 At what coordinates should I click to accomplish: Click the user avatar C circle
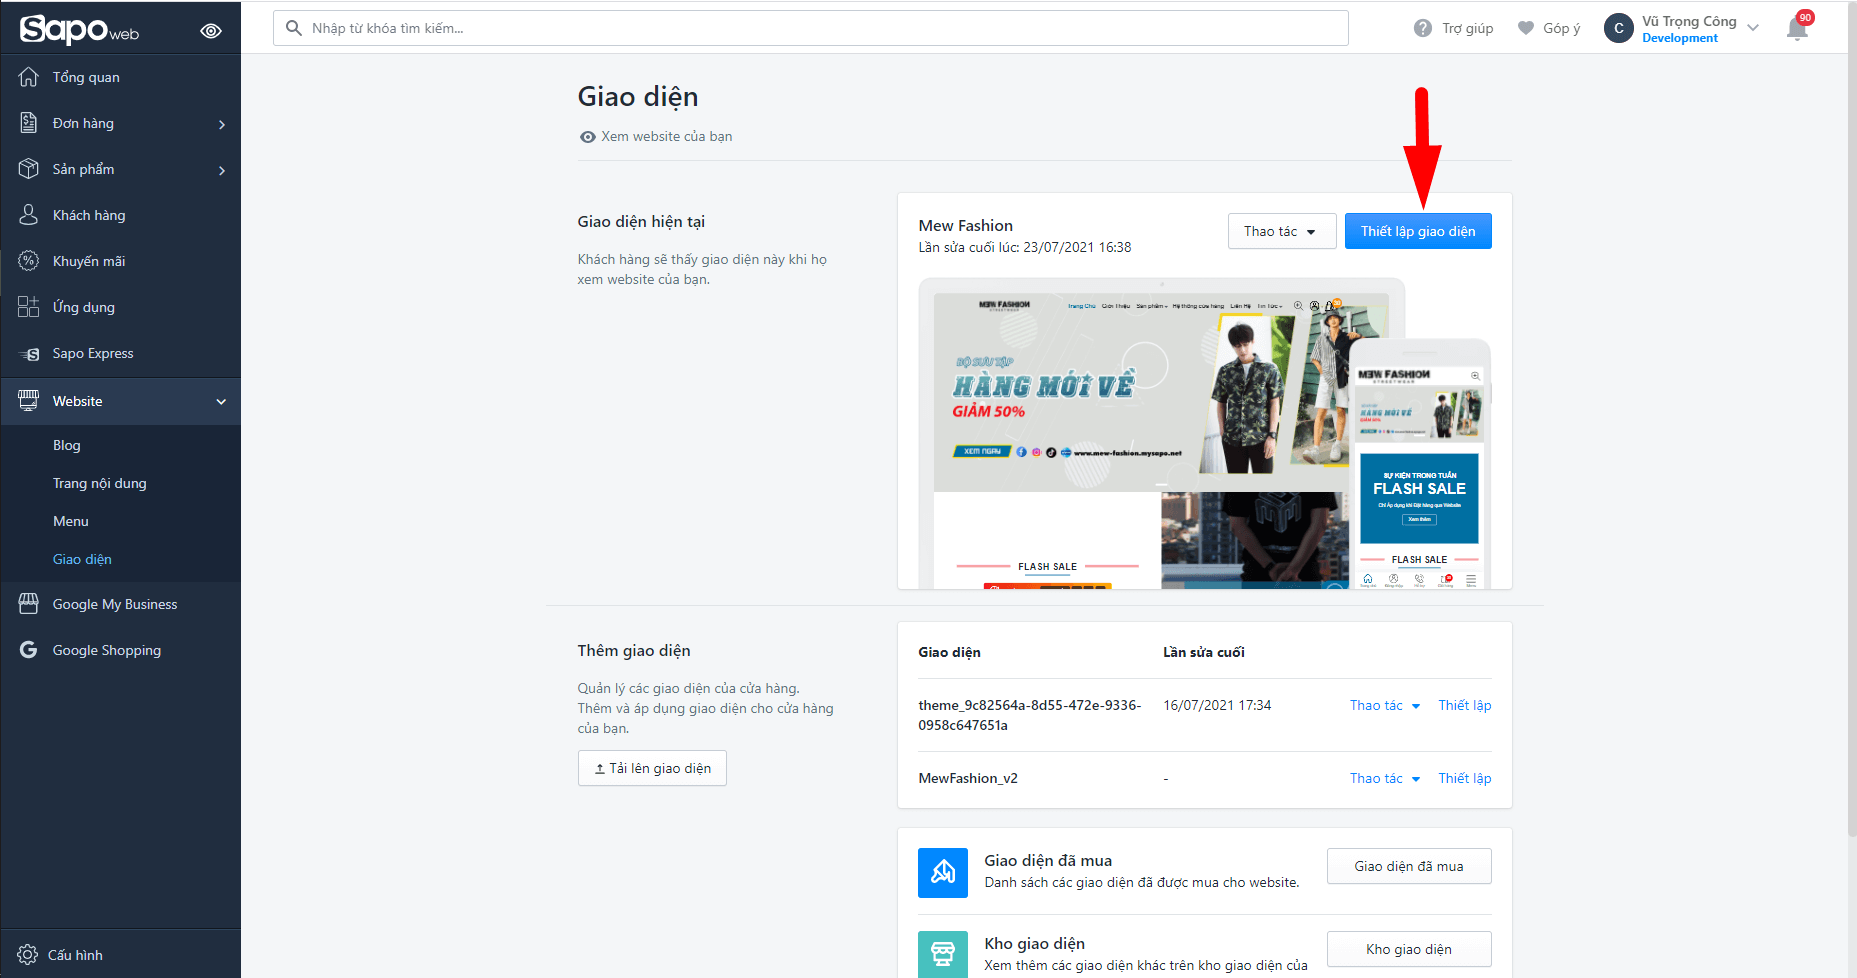(x=1619, y=28)
